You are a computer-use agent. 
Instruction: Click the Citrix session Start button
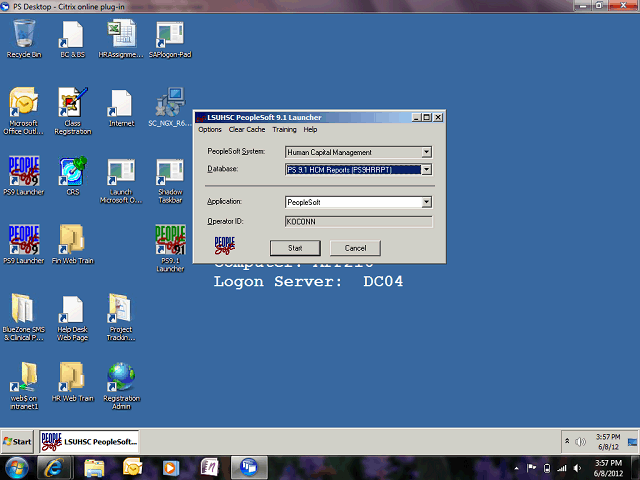(x=17, y=442)
